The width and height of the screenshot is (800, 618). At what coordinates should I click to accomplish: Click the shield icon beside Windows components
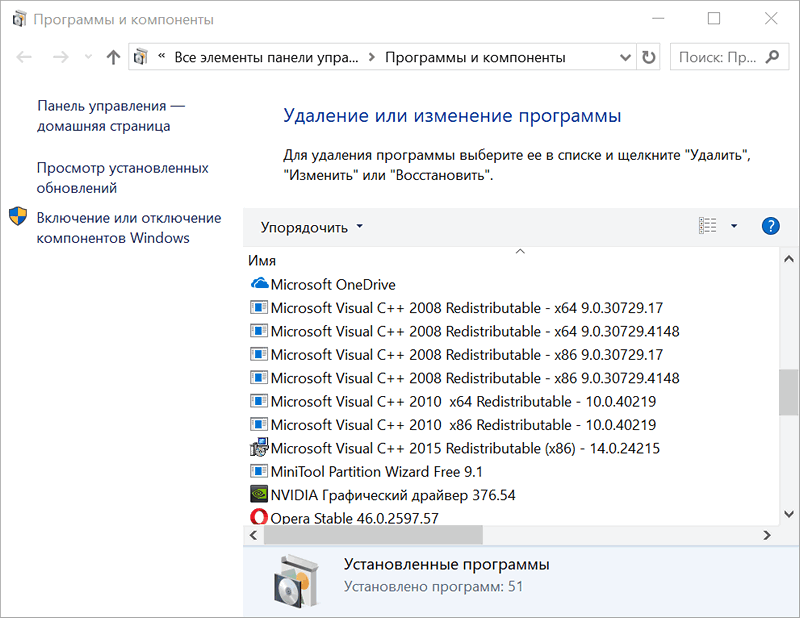click(x=18, y=216)
